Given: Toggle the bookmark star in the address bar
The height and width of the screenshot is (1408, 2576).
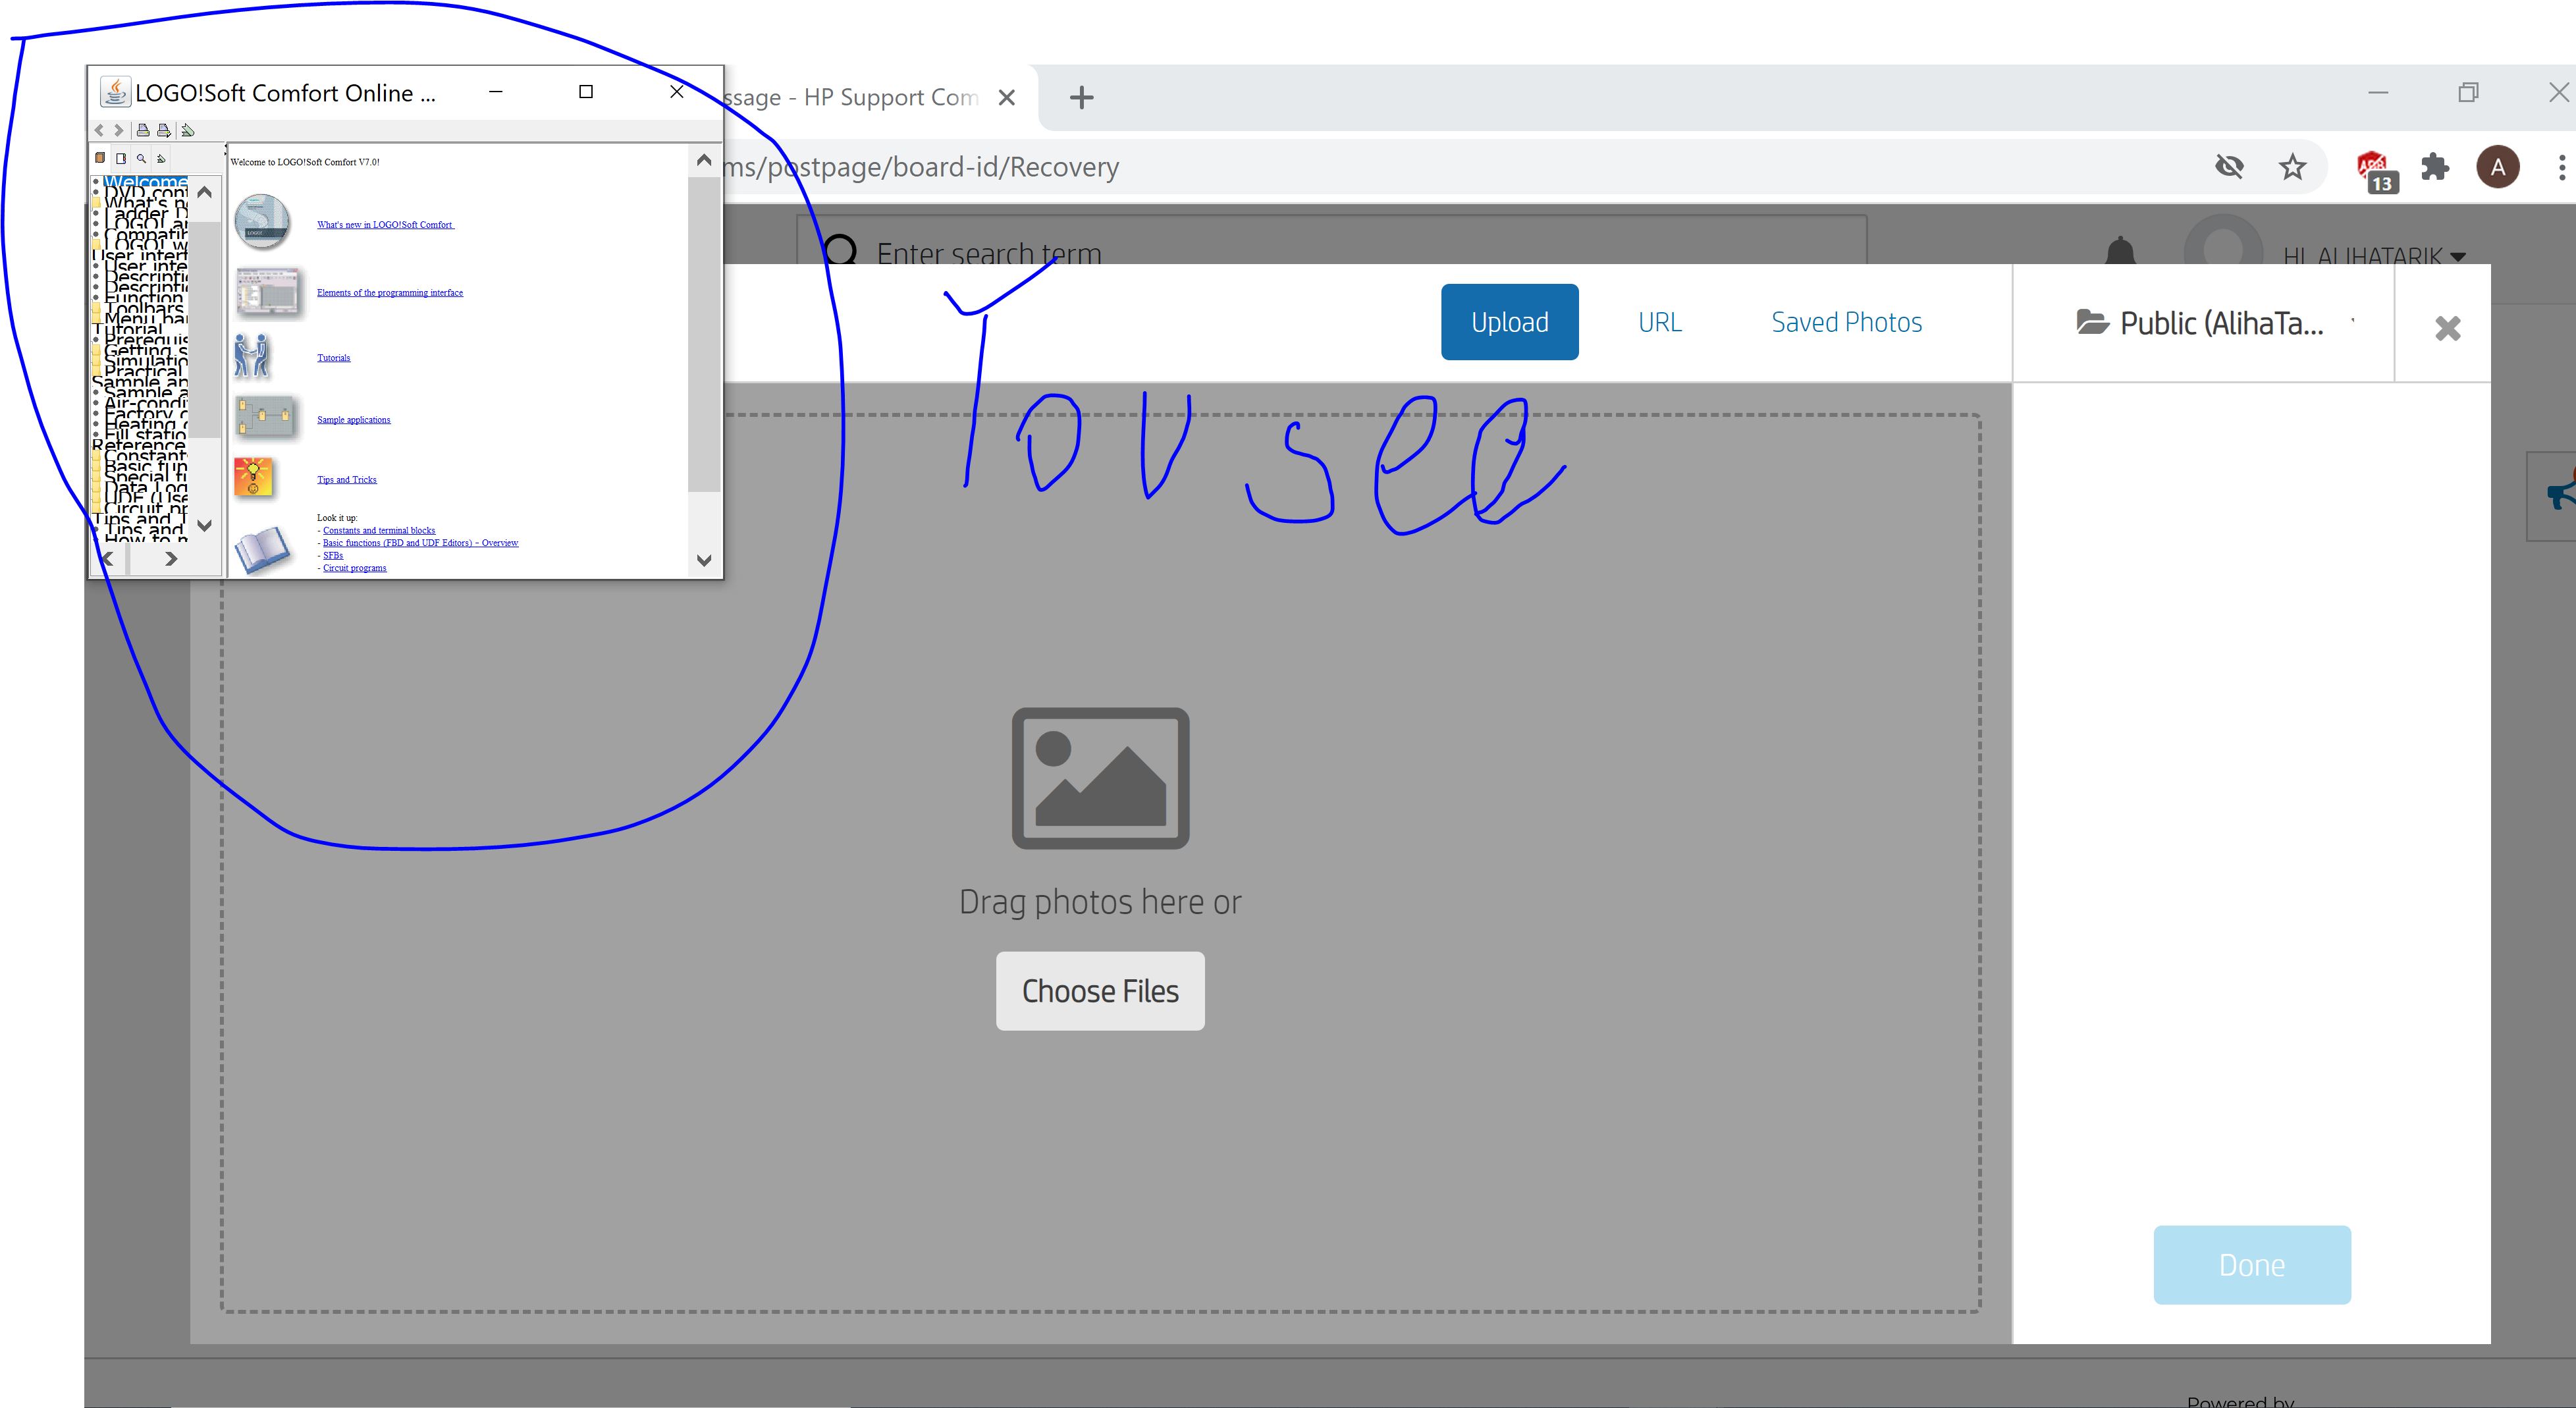Looking at the screenshot, I should (2293, 167).
